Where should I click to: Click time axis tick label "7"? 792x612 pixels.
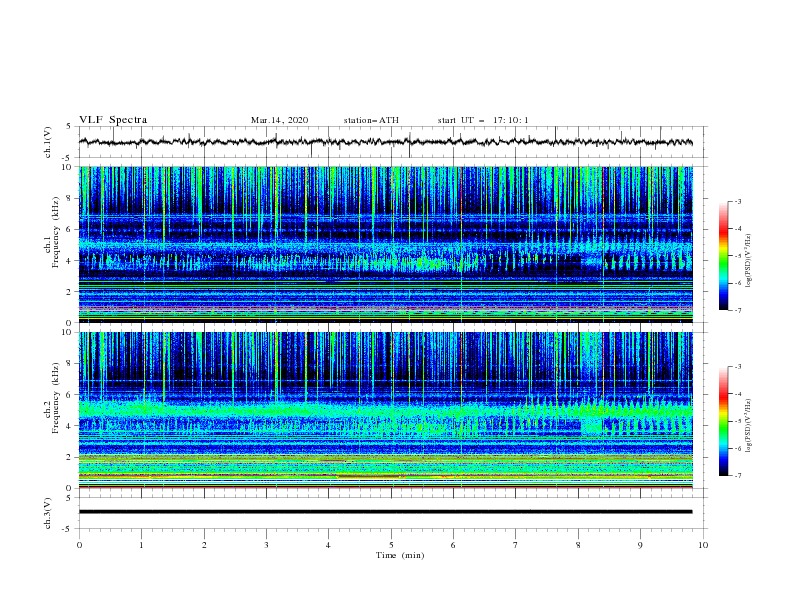[x=516, y=545]
